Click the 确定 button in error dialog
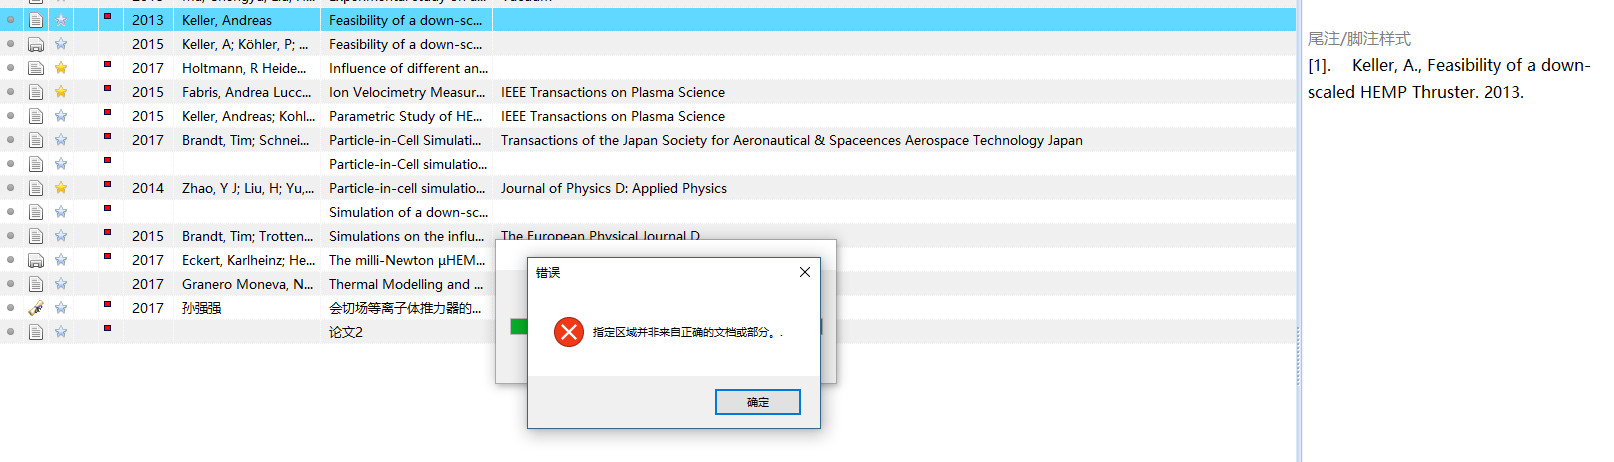The height and width of the screenshot is (462, 1614). point(758,402)
